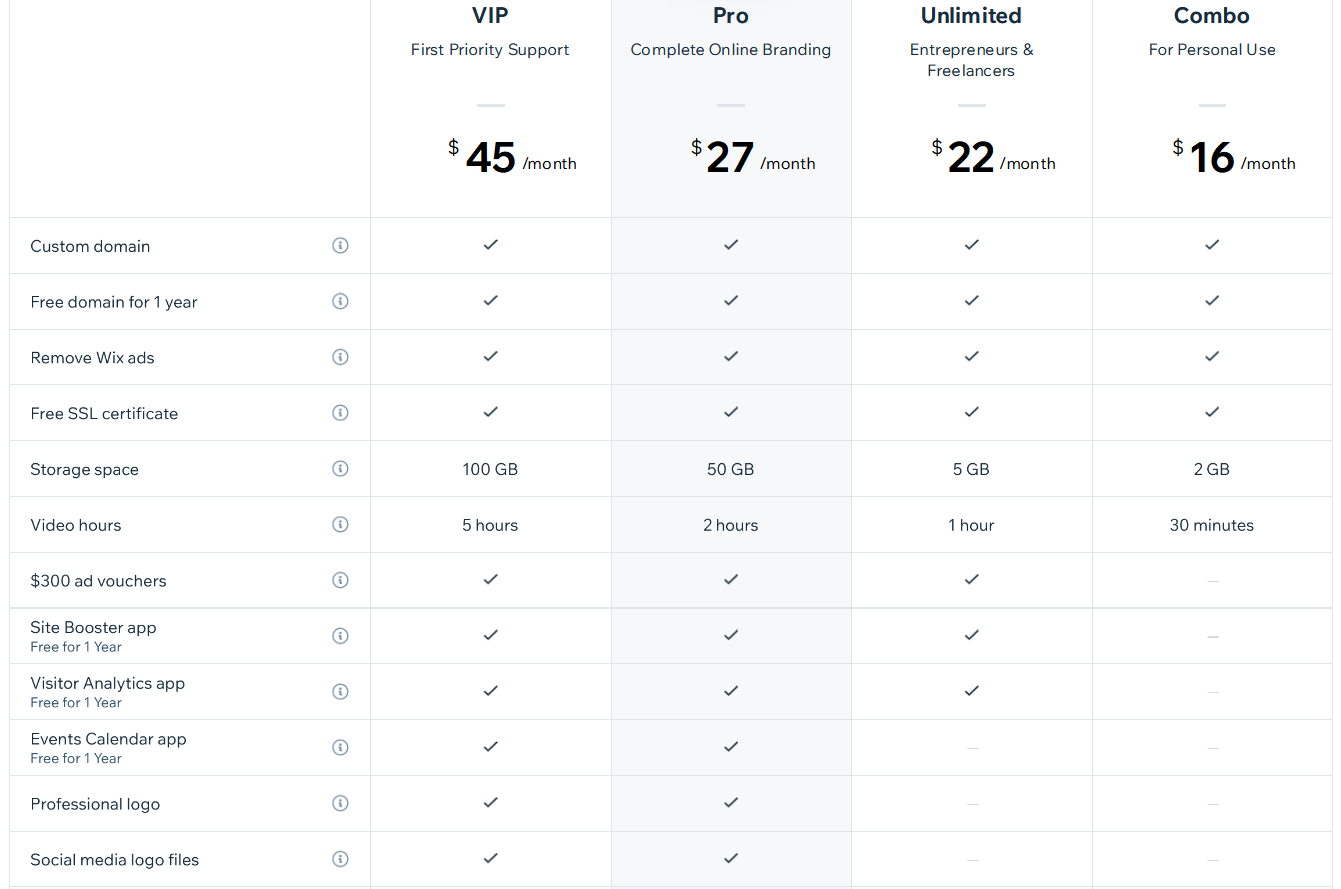Click info icon for $300 ad vouchers
Image resolution: width=1341 pixels, height=889 pixels.
coord(340,580)
